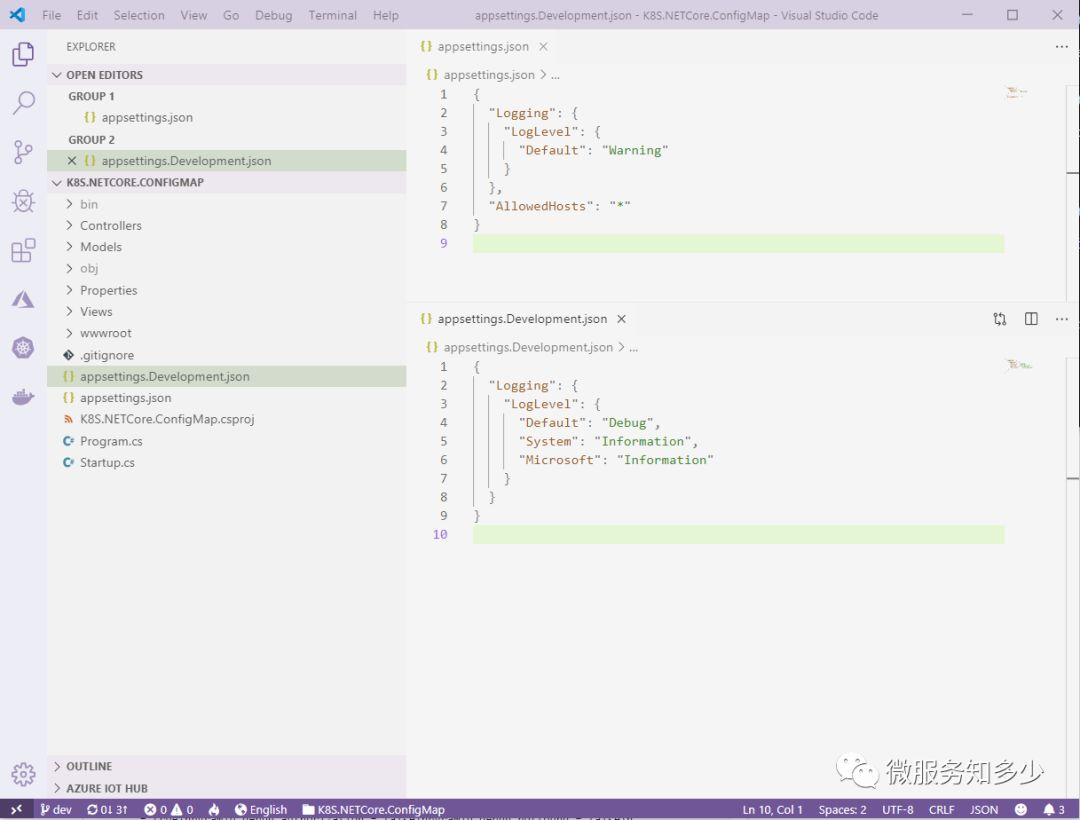Open the Terminal menu
This screenshot has height=820, width=1080.
pyautogui.click(x=332, y=15)
